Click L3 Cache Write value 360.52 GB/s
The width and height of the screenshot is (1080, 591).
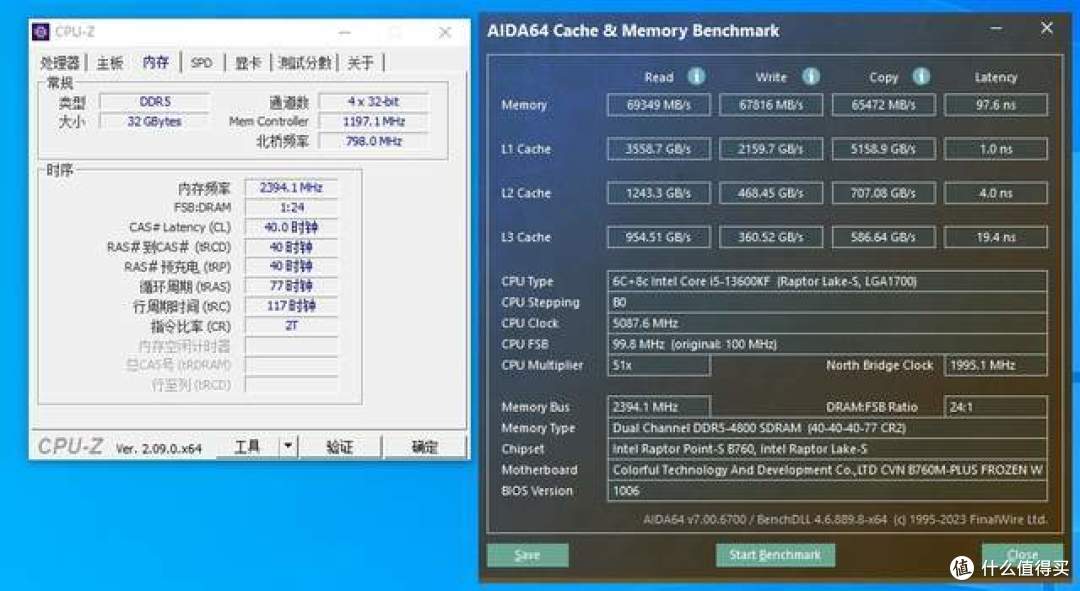pyautogui.click(x=771, y=237)
